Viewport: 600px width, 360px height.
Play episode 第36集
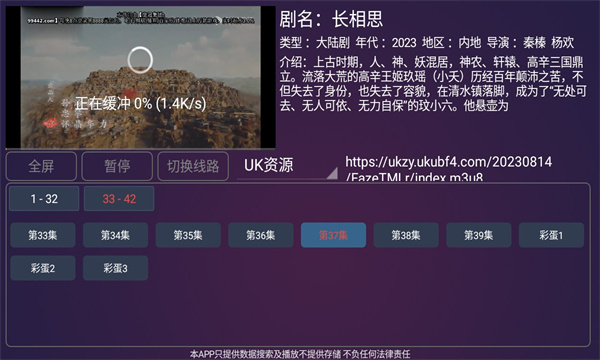coord(261,235)
